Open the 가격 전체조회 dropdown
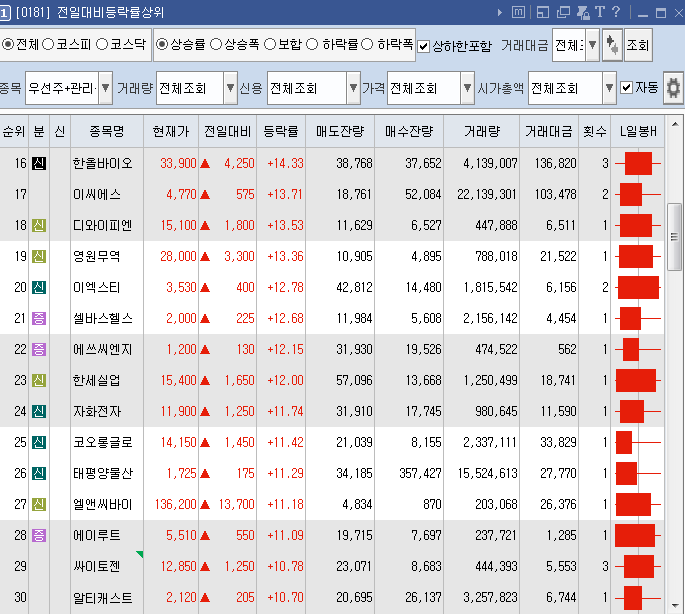 click(467, 88)
